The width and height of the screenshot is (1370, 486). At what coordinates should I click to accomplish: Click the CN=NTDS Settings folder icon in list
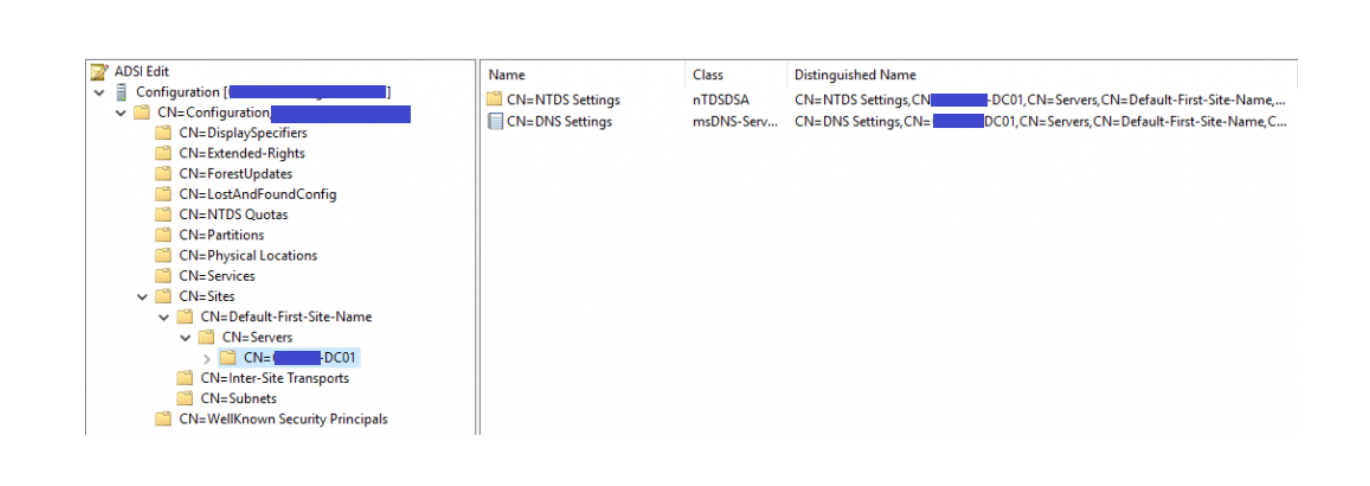[x=494, y=100]
